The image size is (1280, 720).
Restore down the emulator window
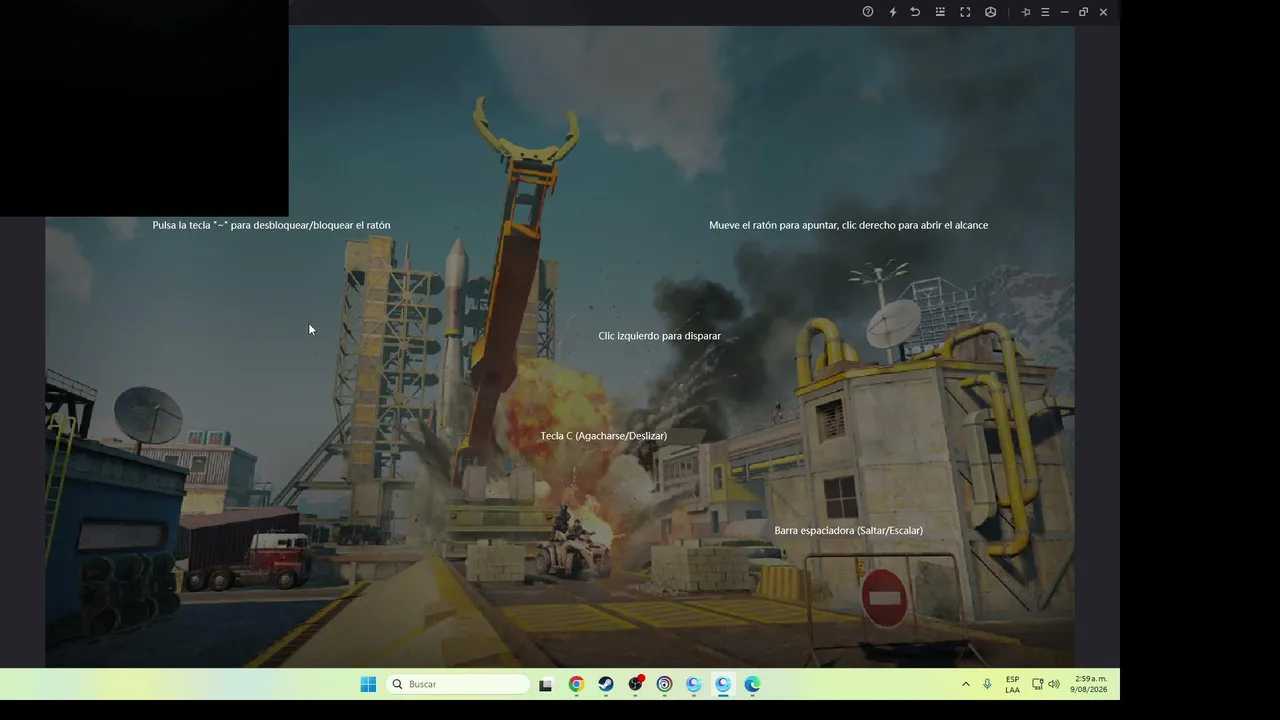pyautogui.click(x=1083, y=12)
